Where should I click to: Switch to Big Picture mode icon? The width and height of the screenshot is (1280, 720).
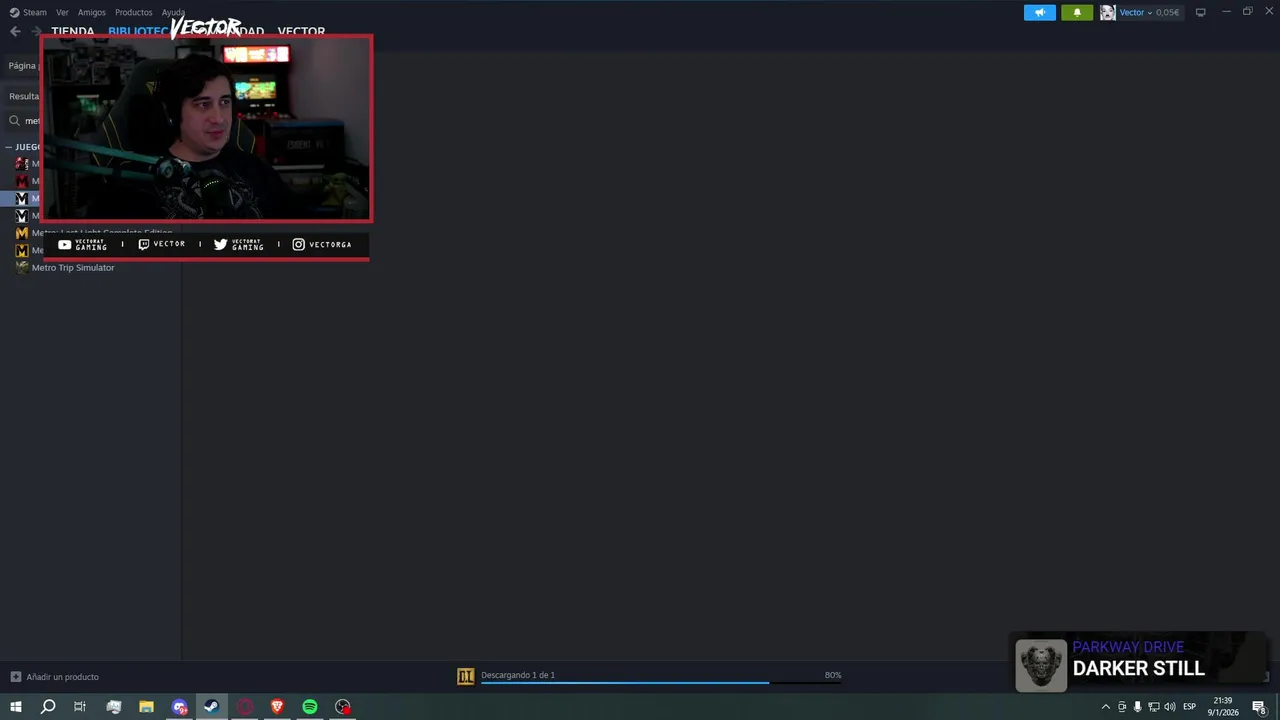click(1200, 12)
